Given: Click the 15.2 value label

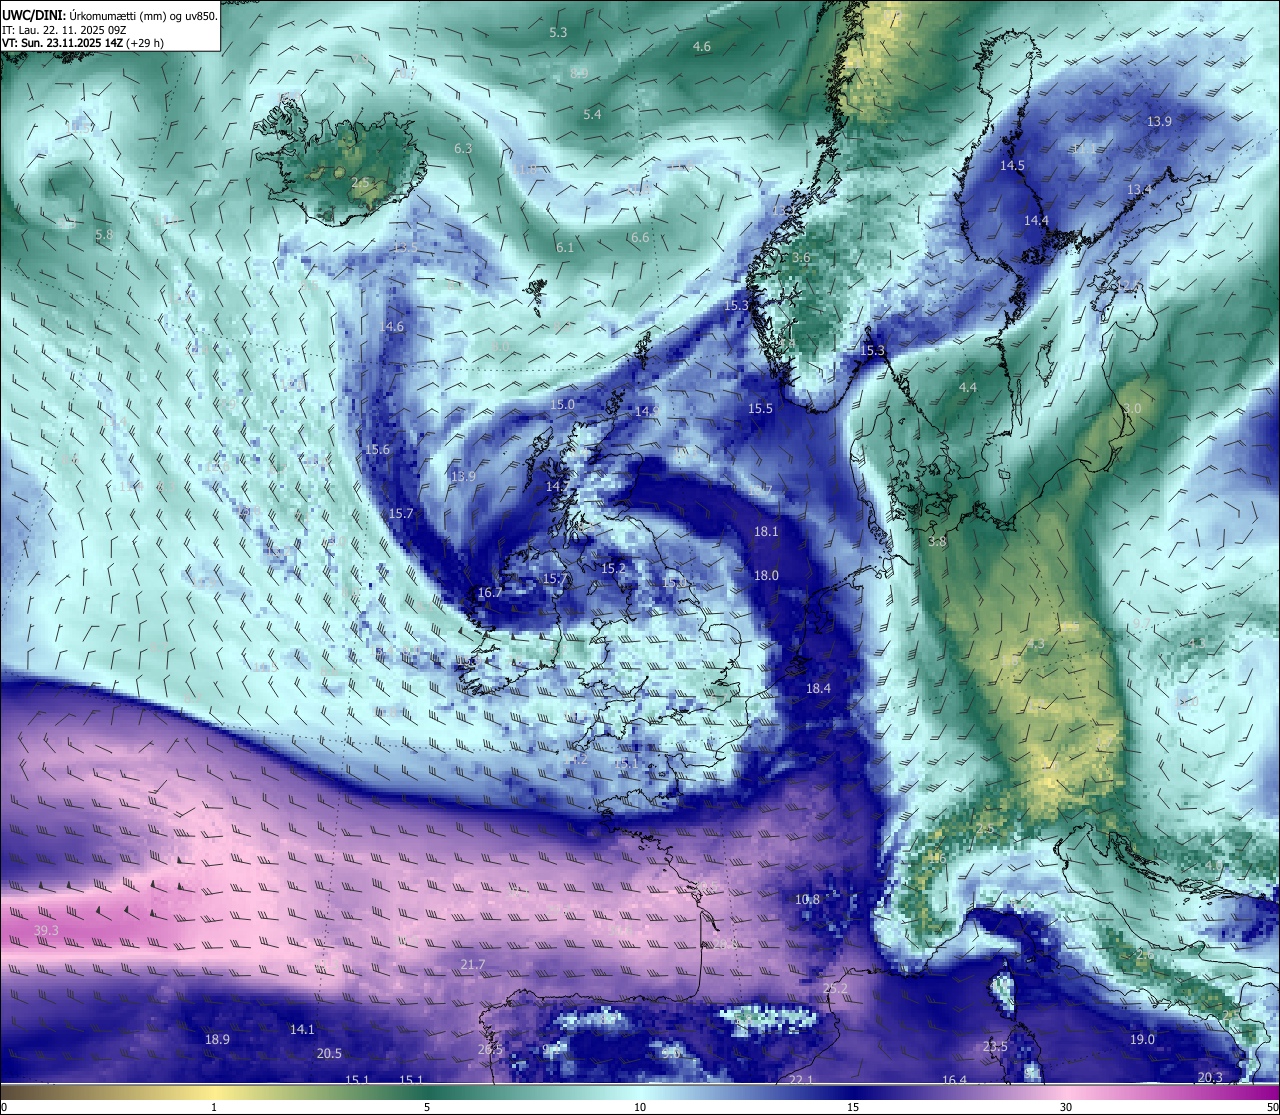Looking at the screenshot, I should click(x=613, y=568).
